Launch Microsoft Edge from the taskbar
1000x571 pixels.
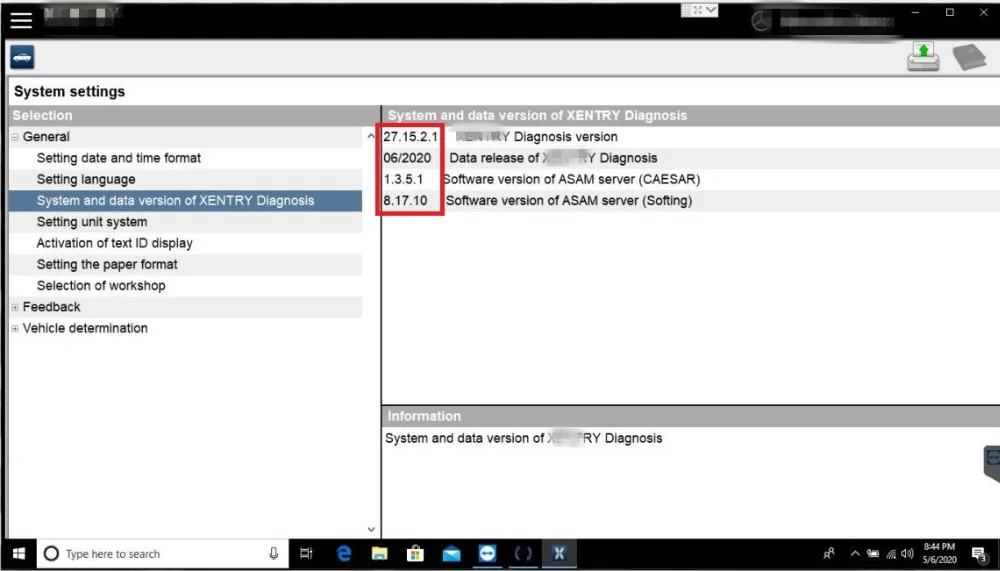[344, 554]
